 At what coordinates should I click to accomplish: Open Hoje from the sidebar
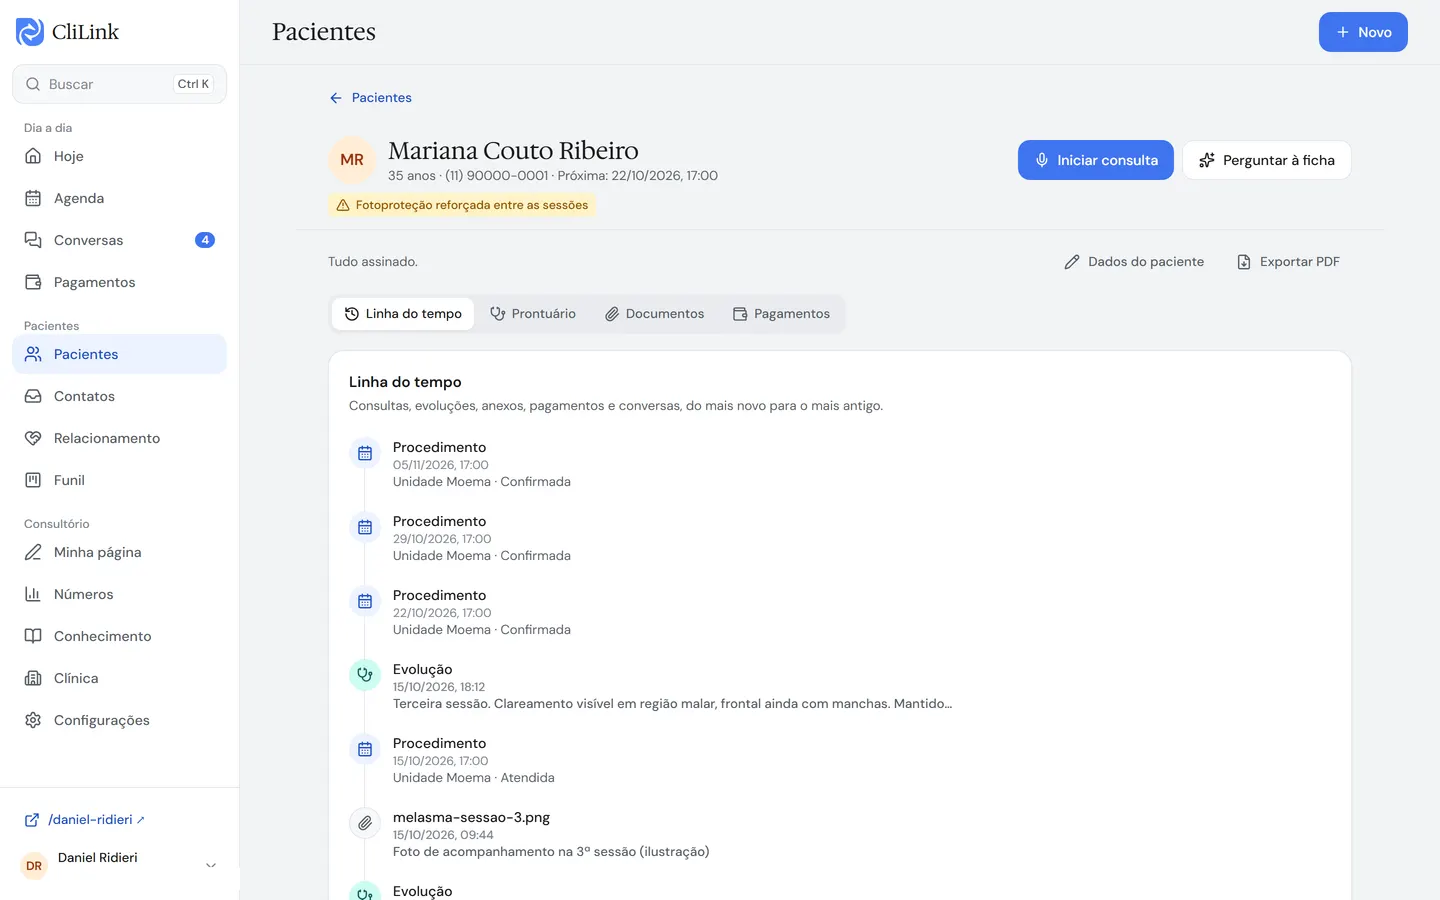pos(119,156)
